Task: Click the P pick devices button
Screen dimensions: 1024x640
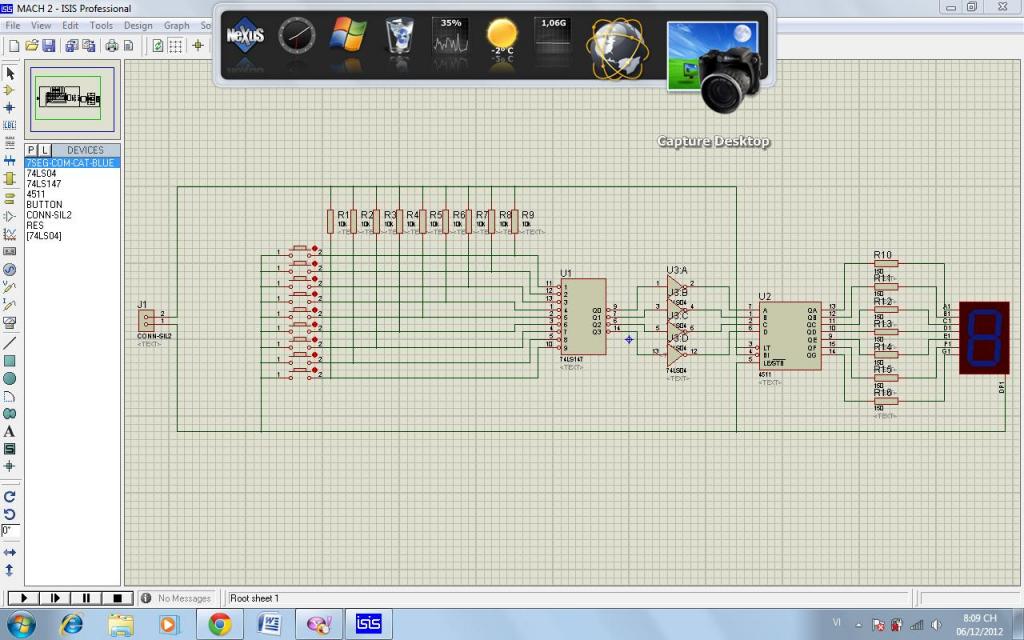Action: point(31,150)
